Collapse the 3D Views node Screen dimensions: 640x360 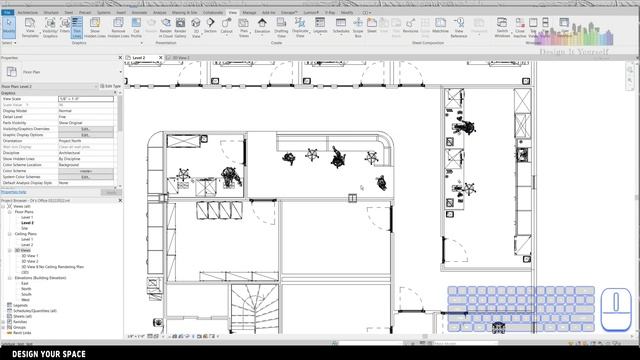click(x=10, y=250)
